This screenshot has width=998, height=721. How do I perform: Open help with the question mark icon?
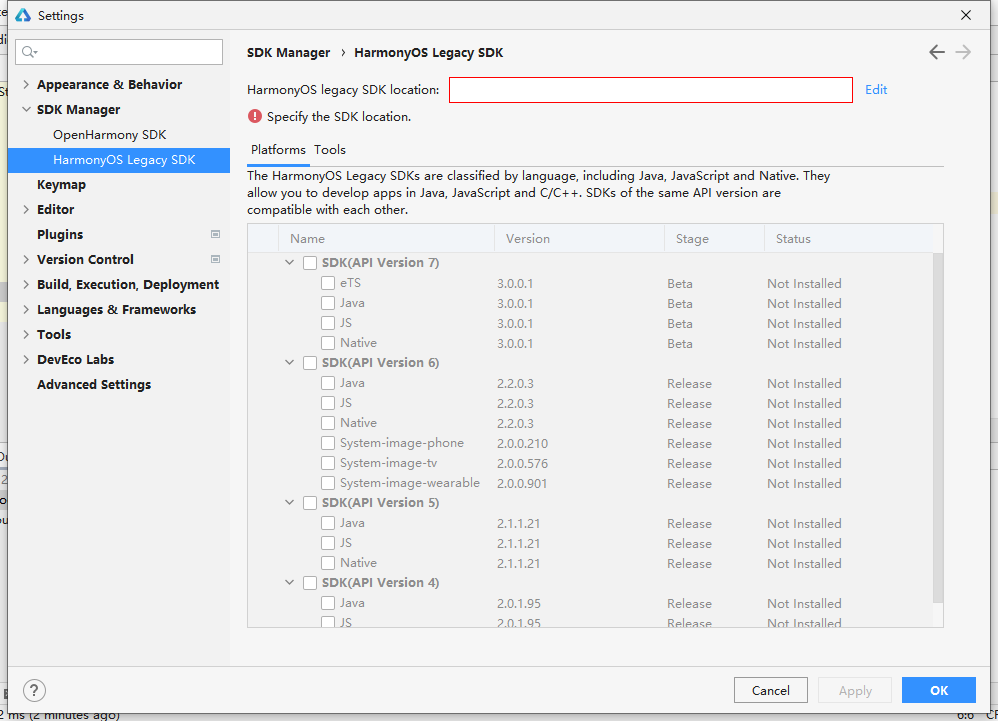(34, 690)
